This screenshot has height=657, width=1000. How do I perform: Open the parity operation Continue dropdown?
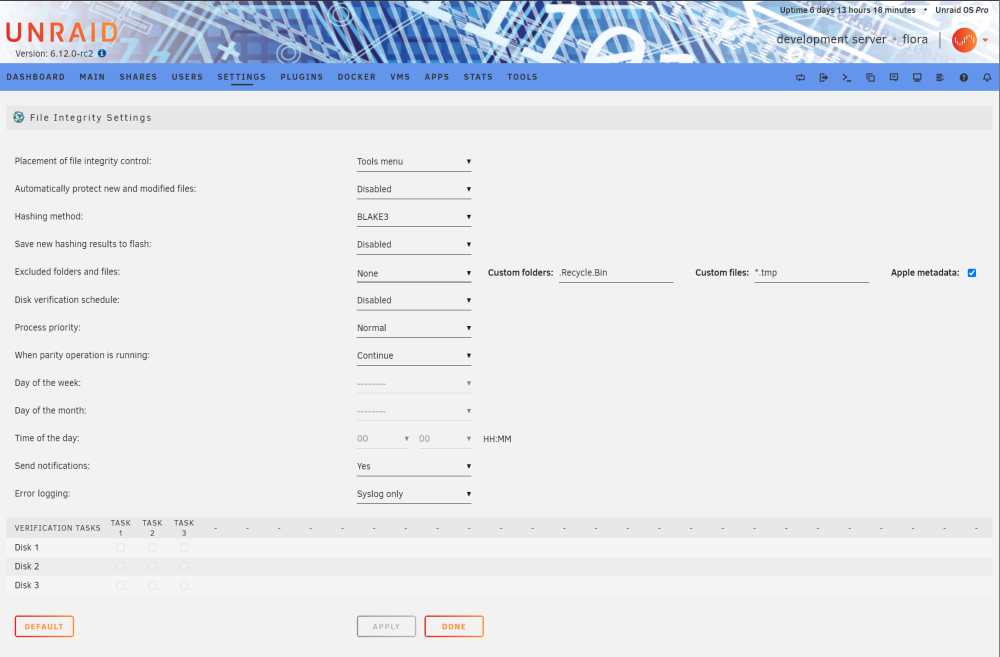(x=414, y=356)
